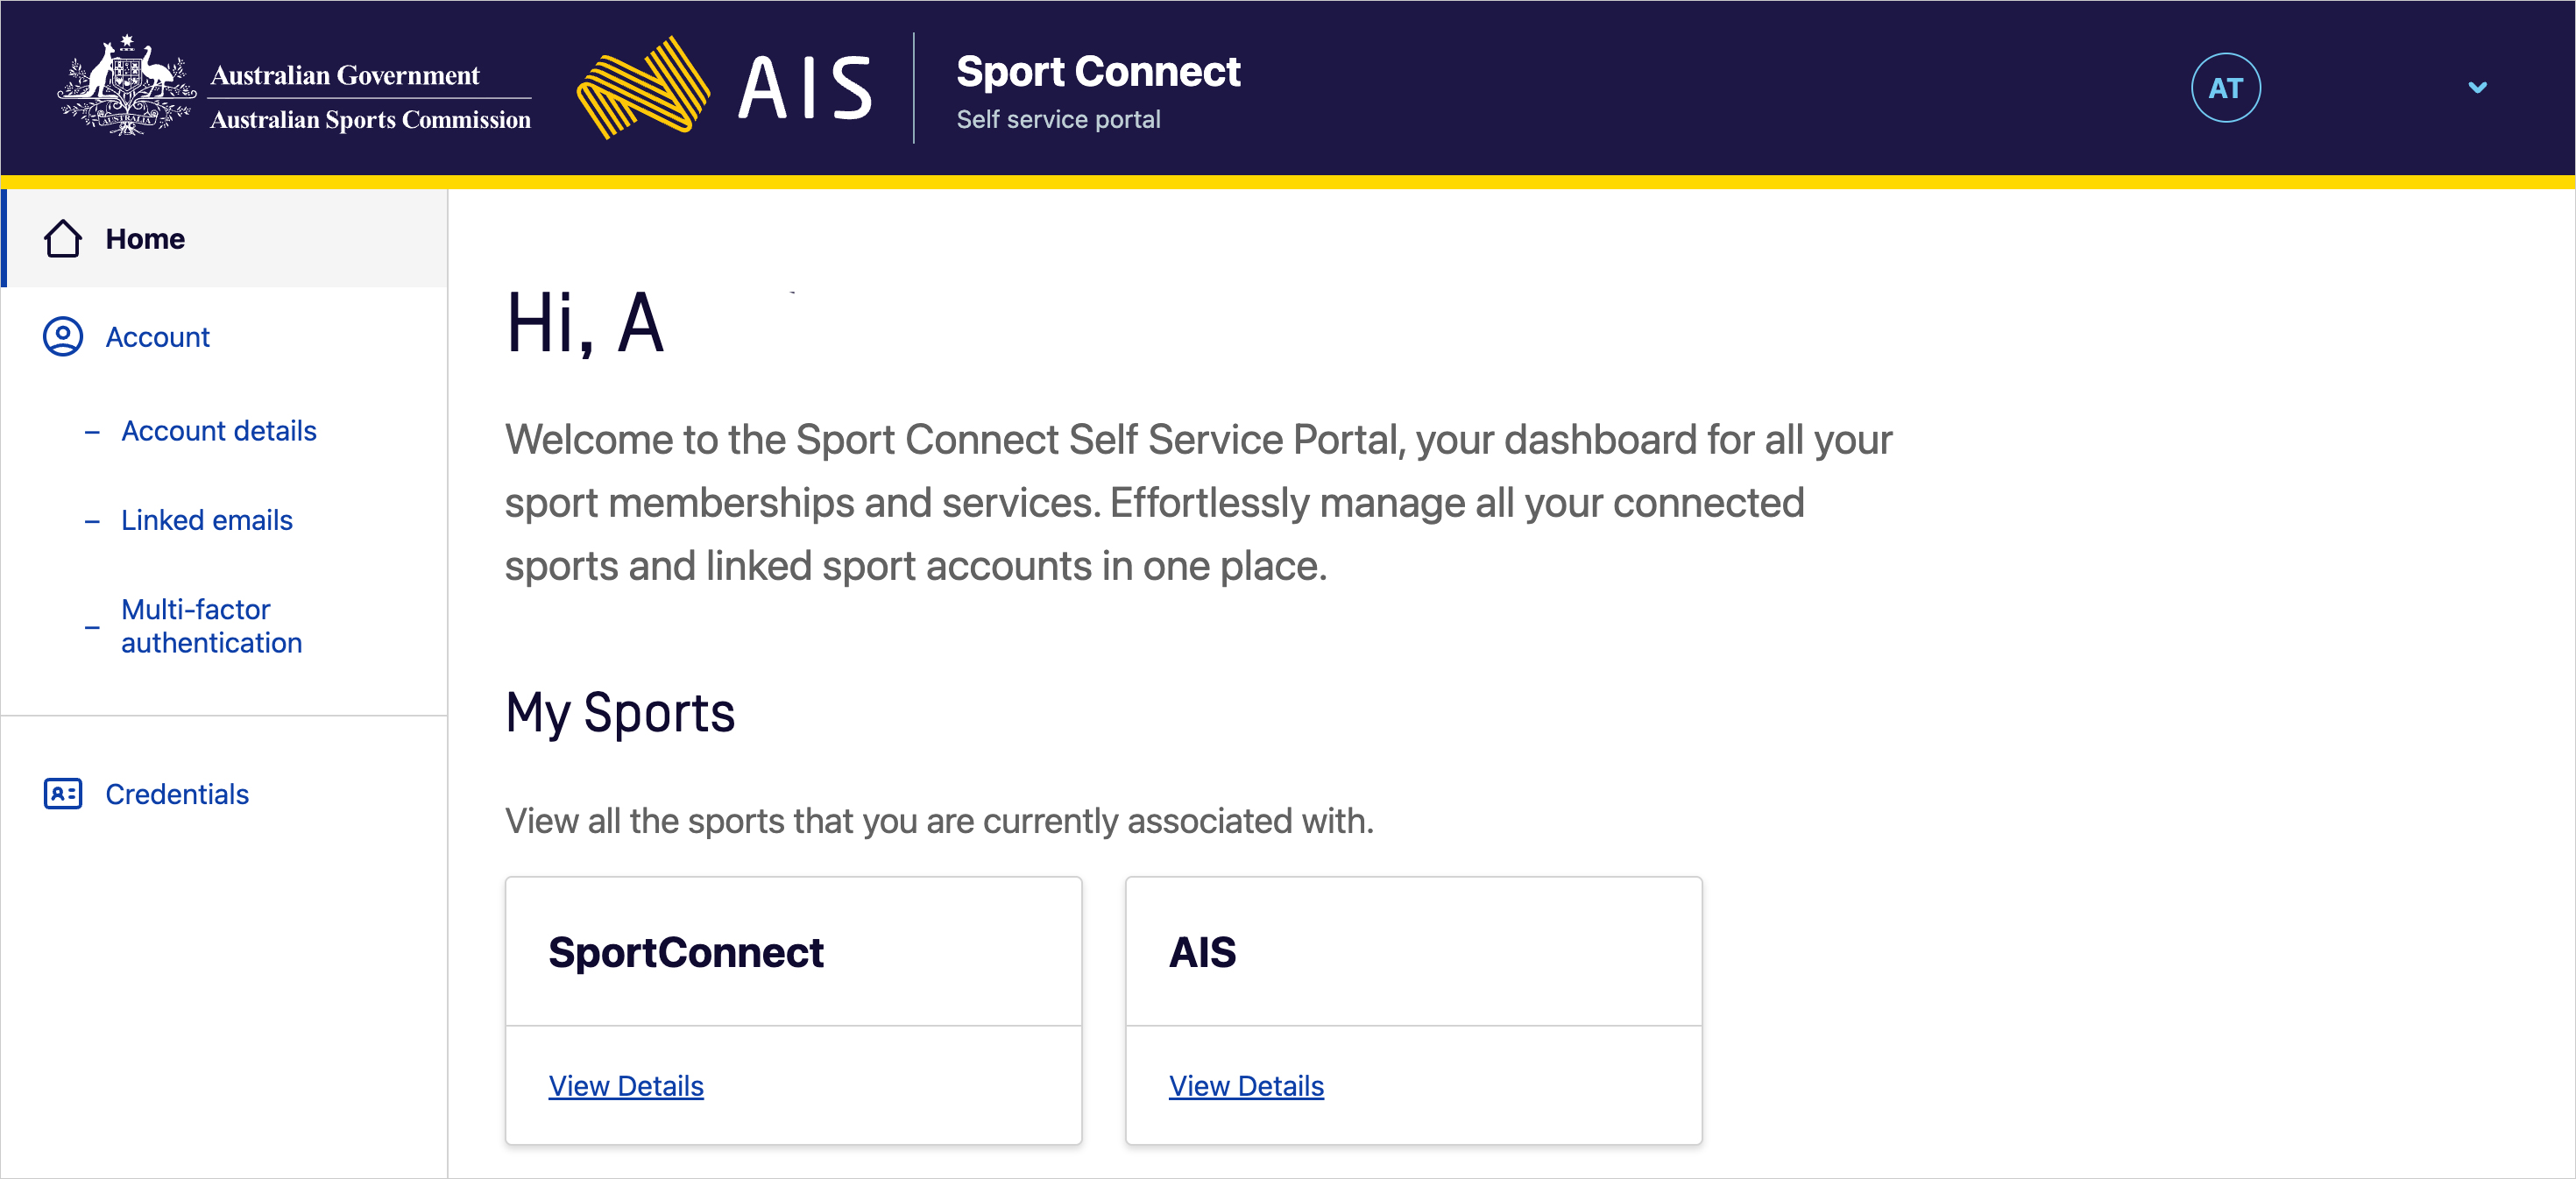Image resolution: width=2576 pixels, height=1179 pixels.
Task: Open the Linked emails page
Action: click(206, 520)
